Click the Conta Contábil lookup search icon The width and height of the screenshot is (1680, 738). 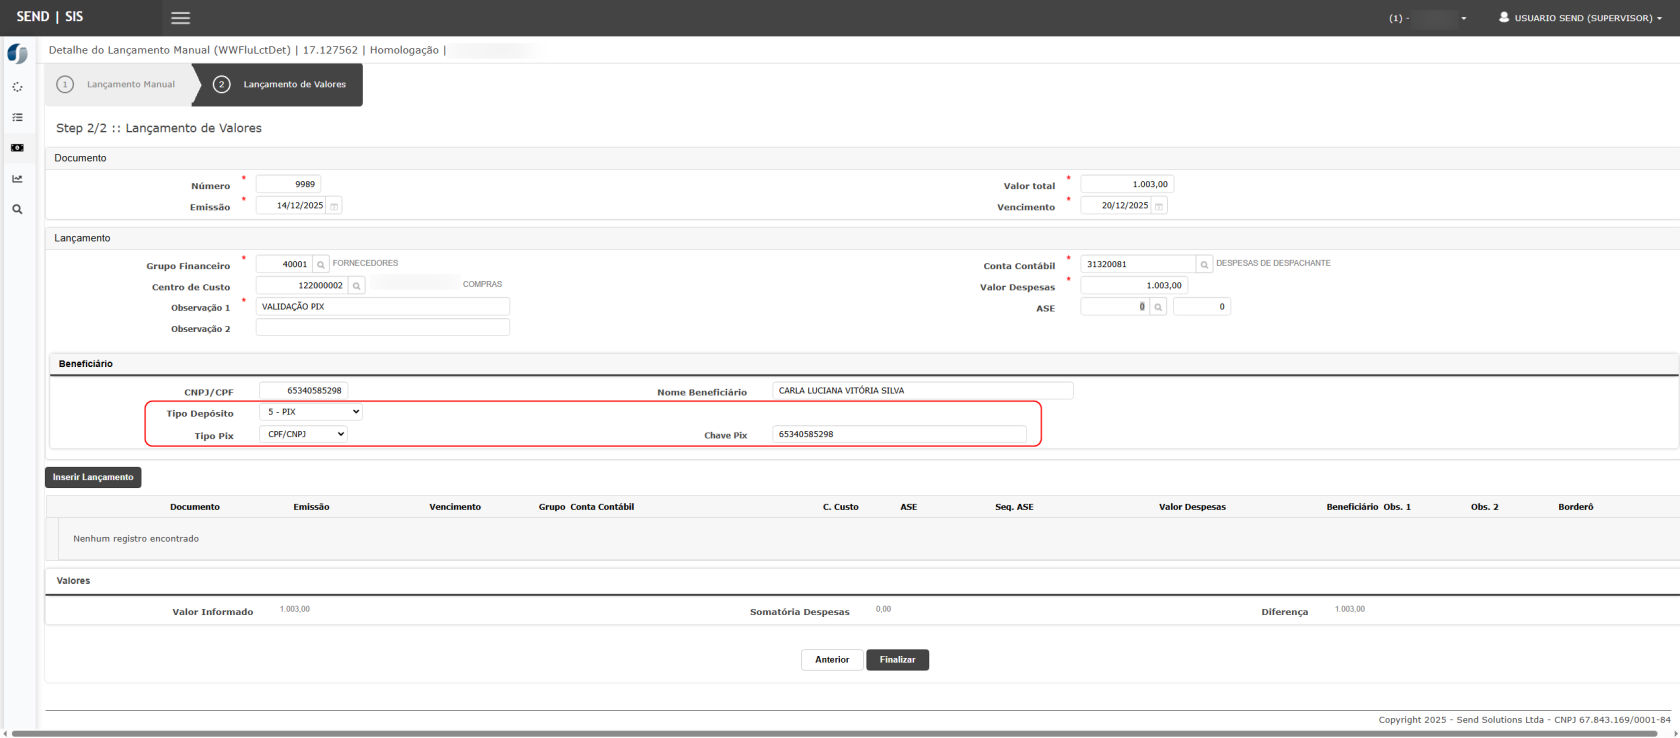tap(1205, 265)
